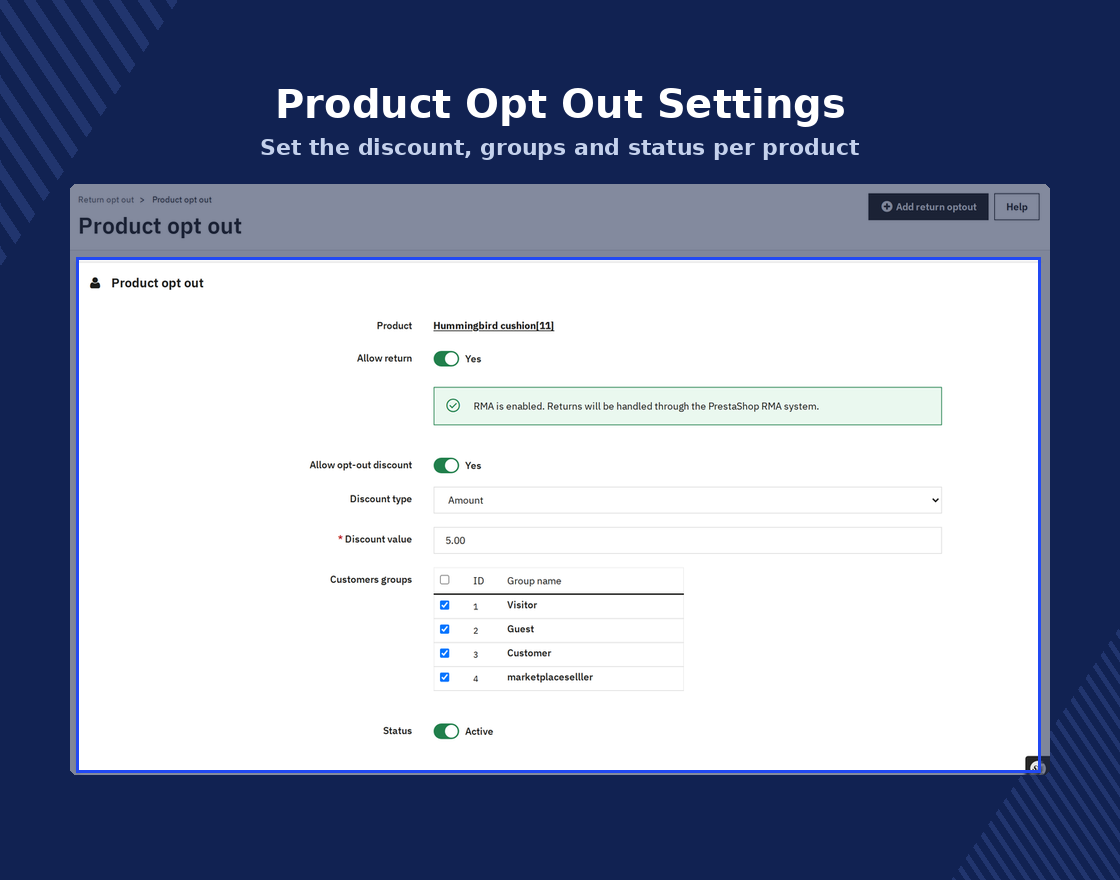Image resolution: width=1120 pixels, height=880 pixels.
Task: Click the Visitor group name
Action: (521, 605)
